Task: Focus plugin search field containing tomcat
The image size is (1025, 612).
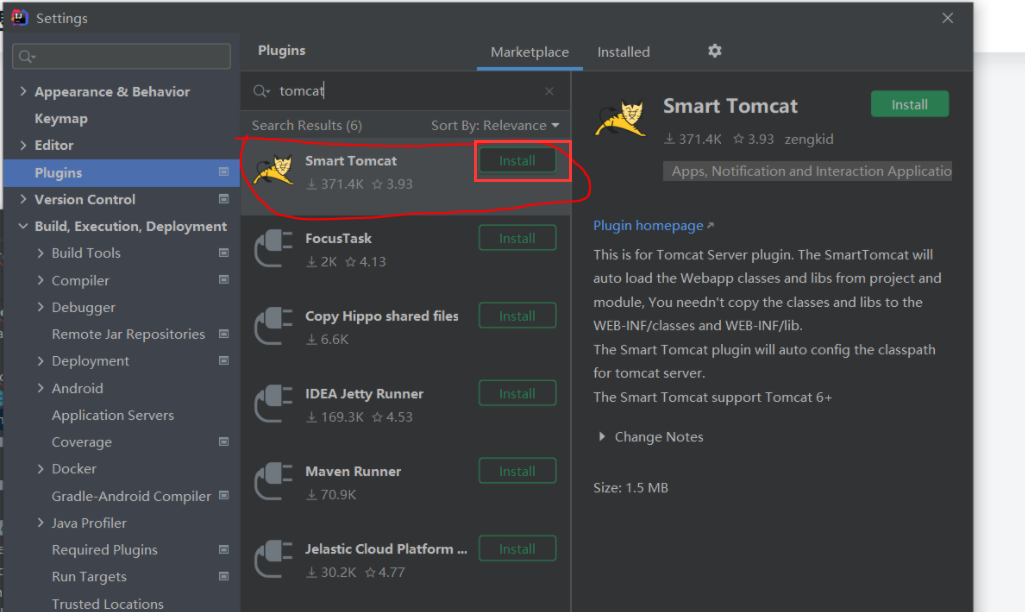Action: coord(405,91)
